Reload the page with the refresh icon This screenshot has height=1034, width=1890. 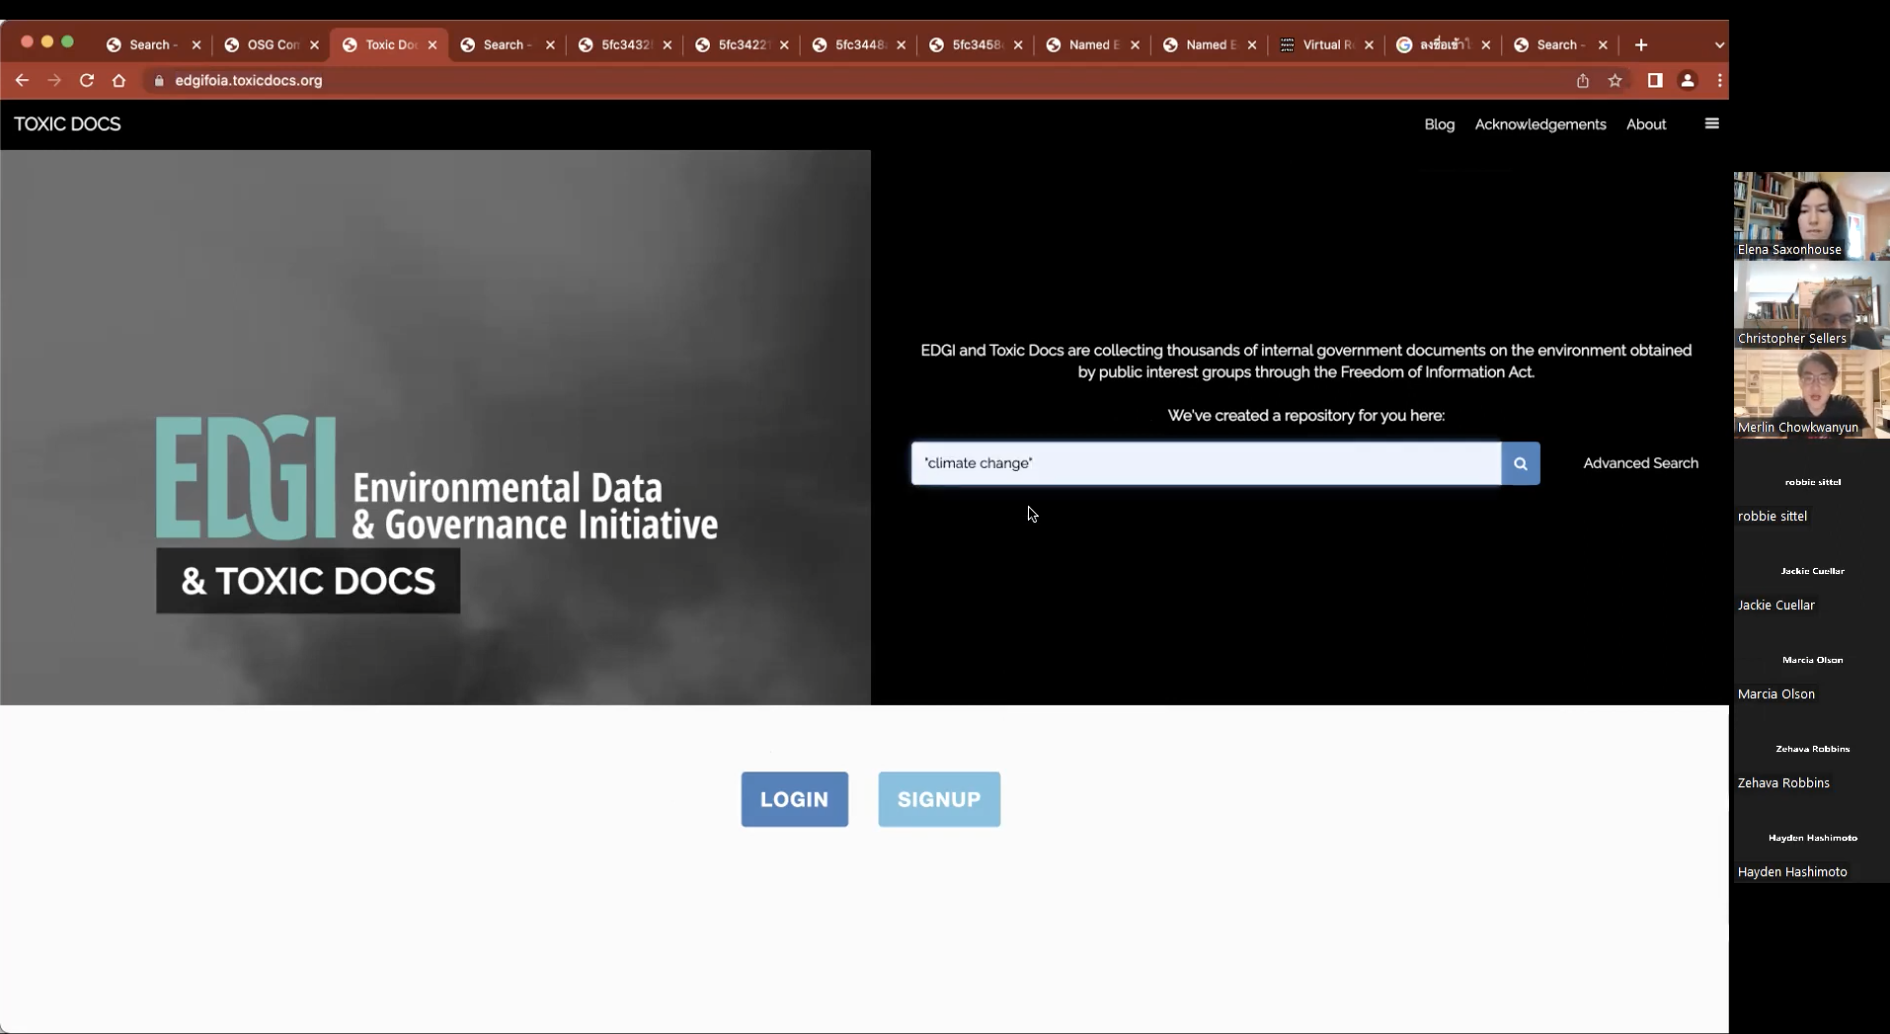(x=87, y=80)
